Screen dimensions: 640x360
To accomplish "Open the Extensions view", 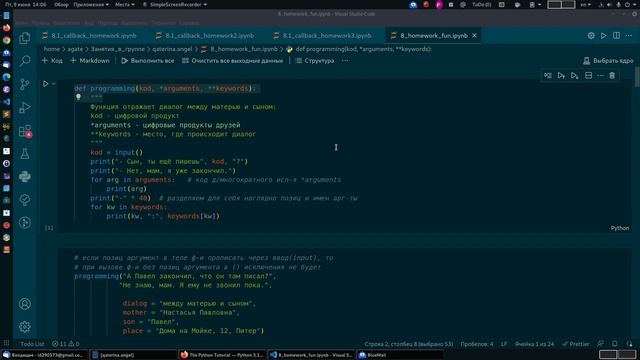I will (x=24, y=131).
